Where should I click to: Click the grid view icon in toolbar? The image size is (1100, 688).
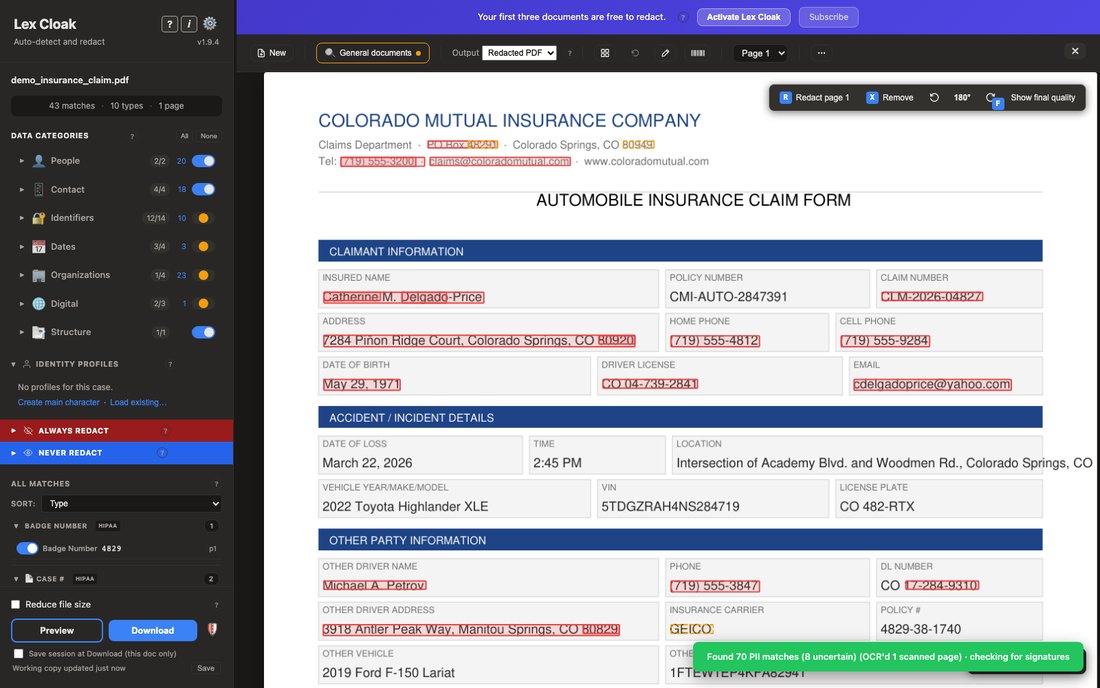tap(605, 53)
